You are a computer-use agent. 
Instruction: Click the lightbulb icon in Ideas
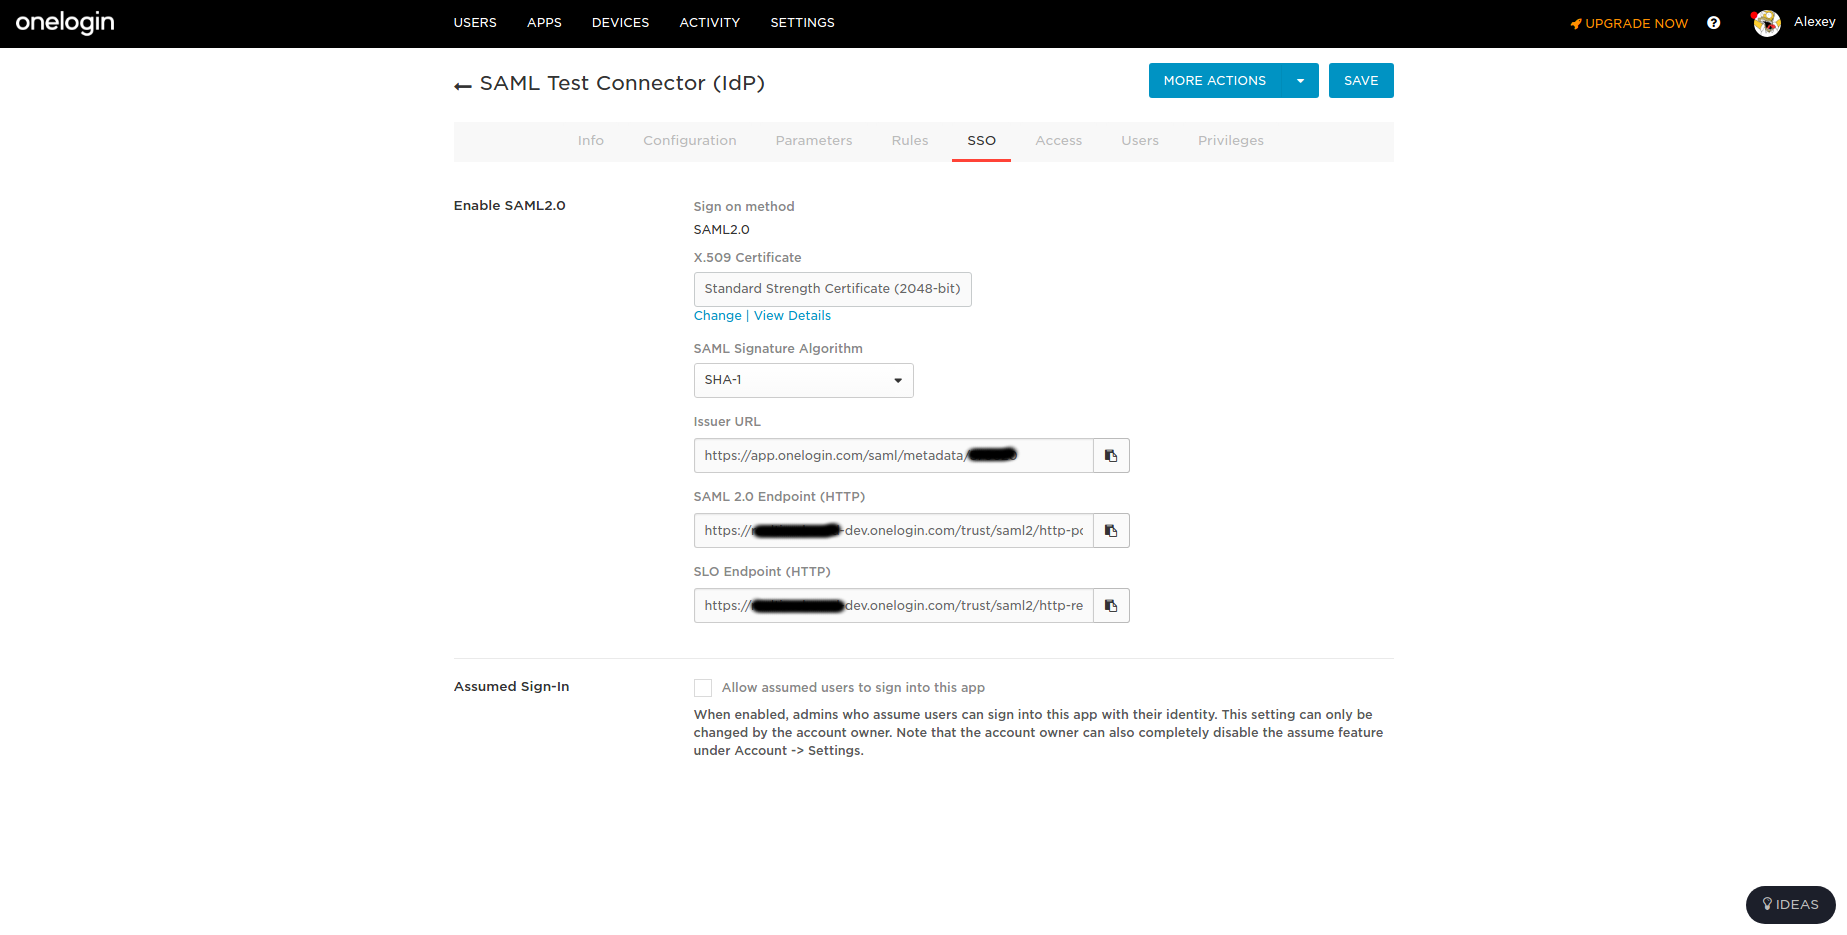click(x=1767, y=904)
